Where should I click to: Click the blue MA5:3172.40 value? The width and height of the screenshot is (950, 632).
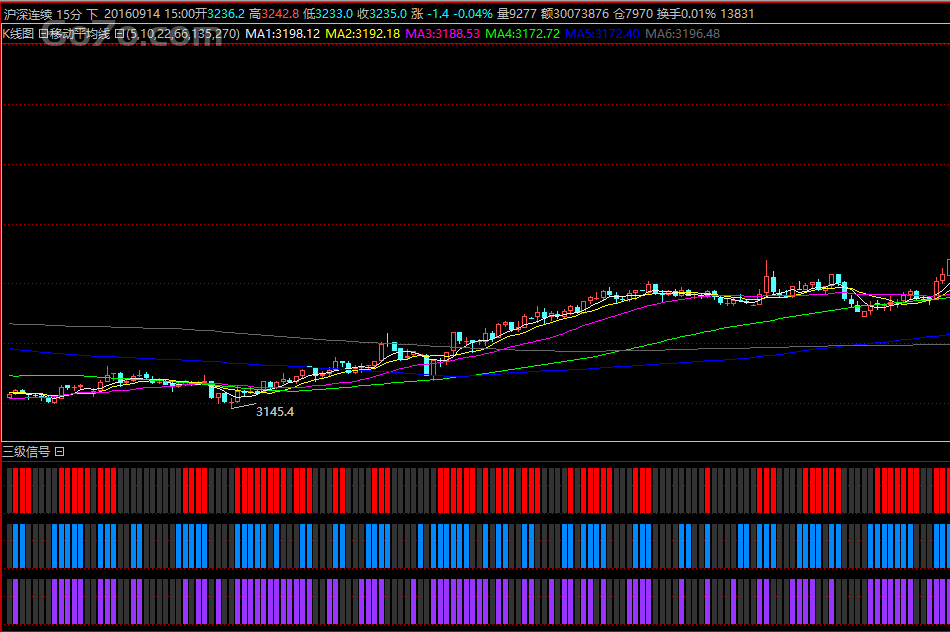602,34
